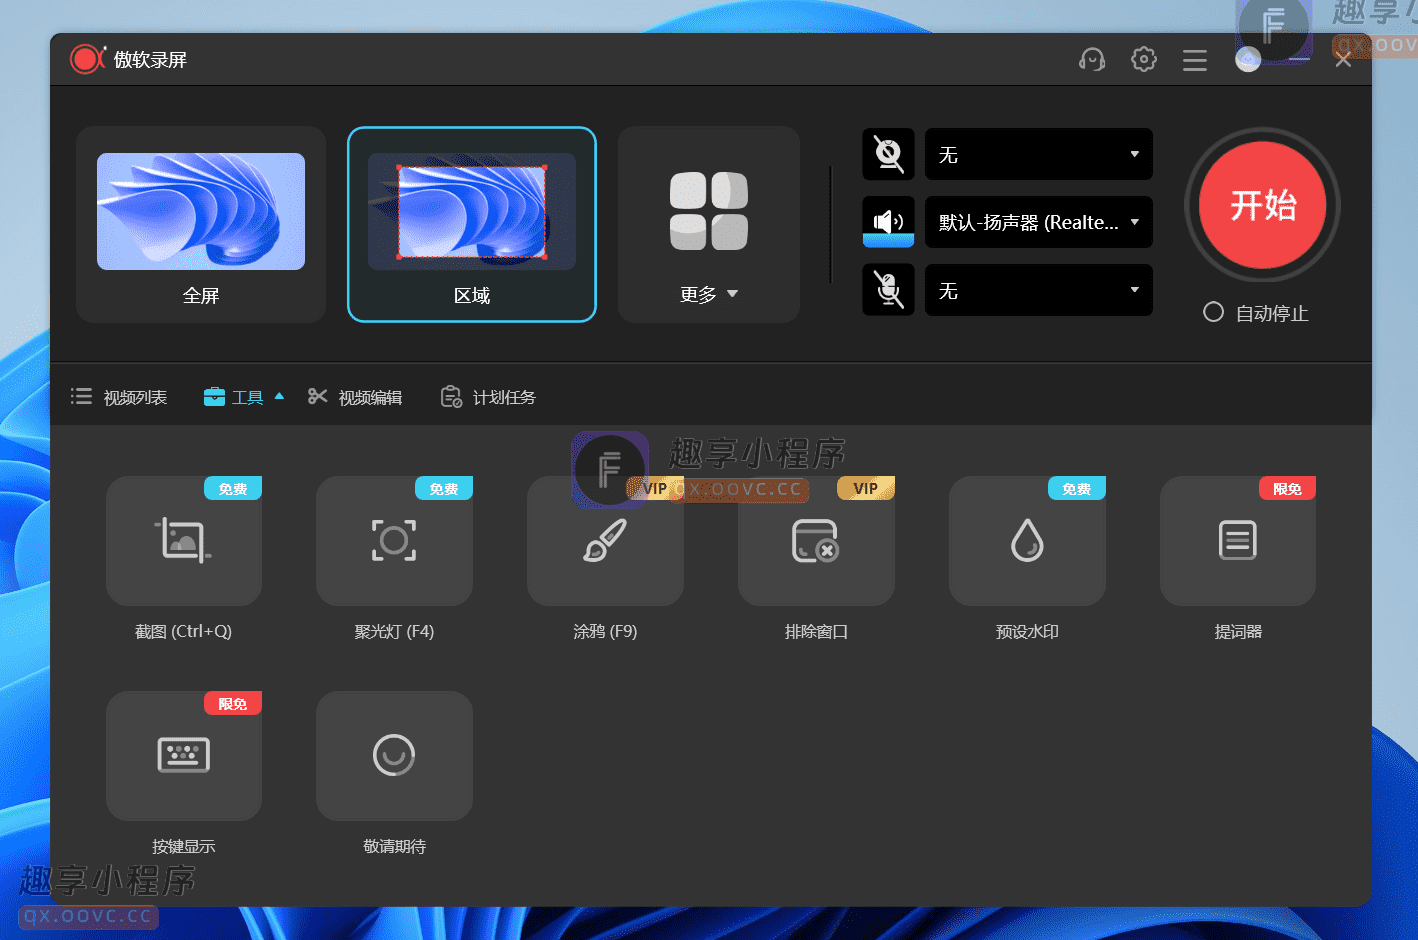Click the 截图 (Ctrl+Q) label
Image resolution: width=1418 pixels, height=940 pixels.
coord(183,632)
